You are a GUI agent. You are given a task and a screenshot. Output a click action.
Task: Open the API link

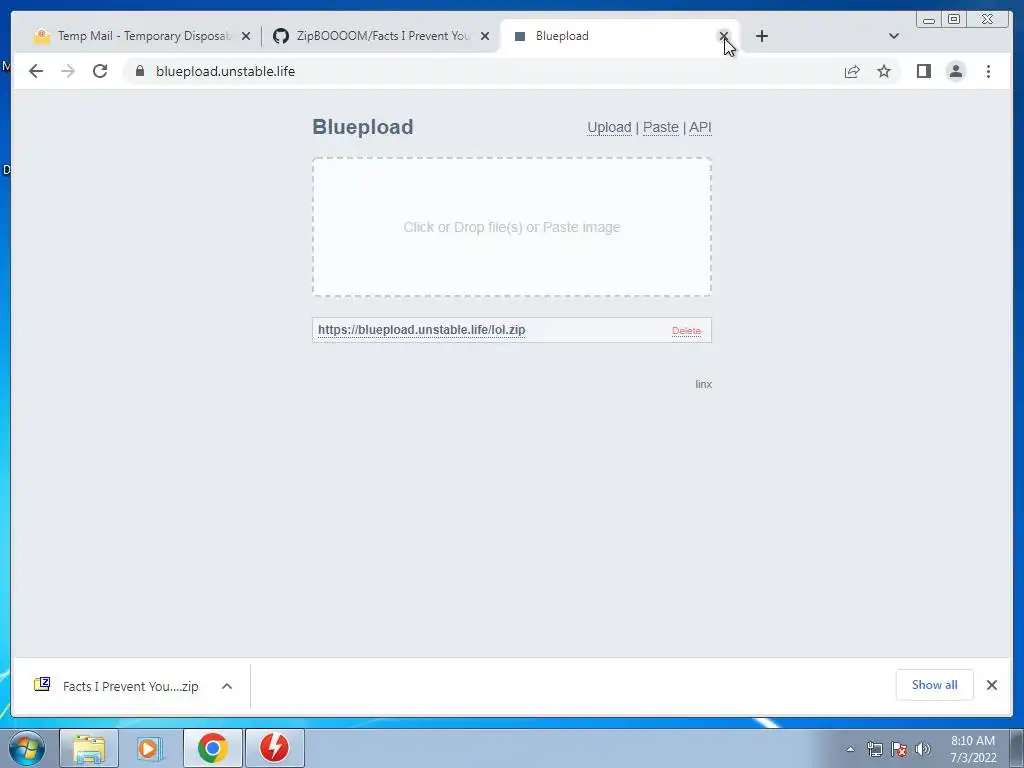tap(700, 127)
